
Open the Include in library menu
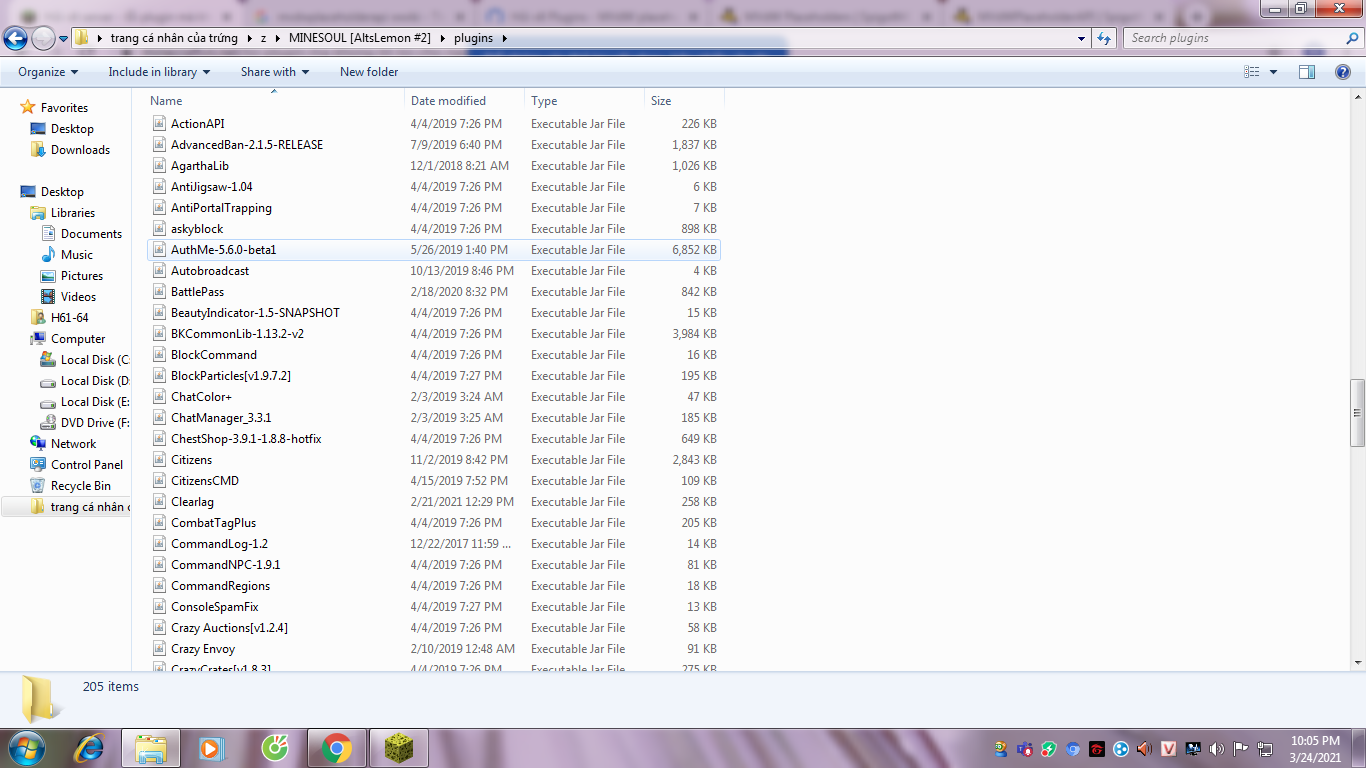[159, 72]
